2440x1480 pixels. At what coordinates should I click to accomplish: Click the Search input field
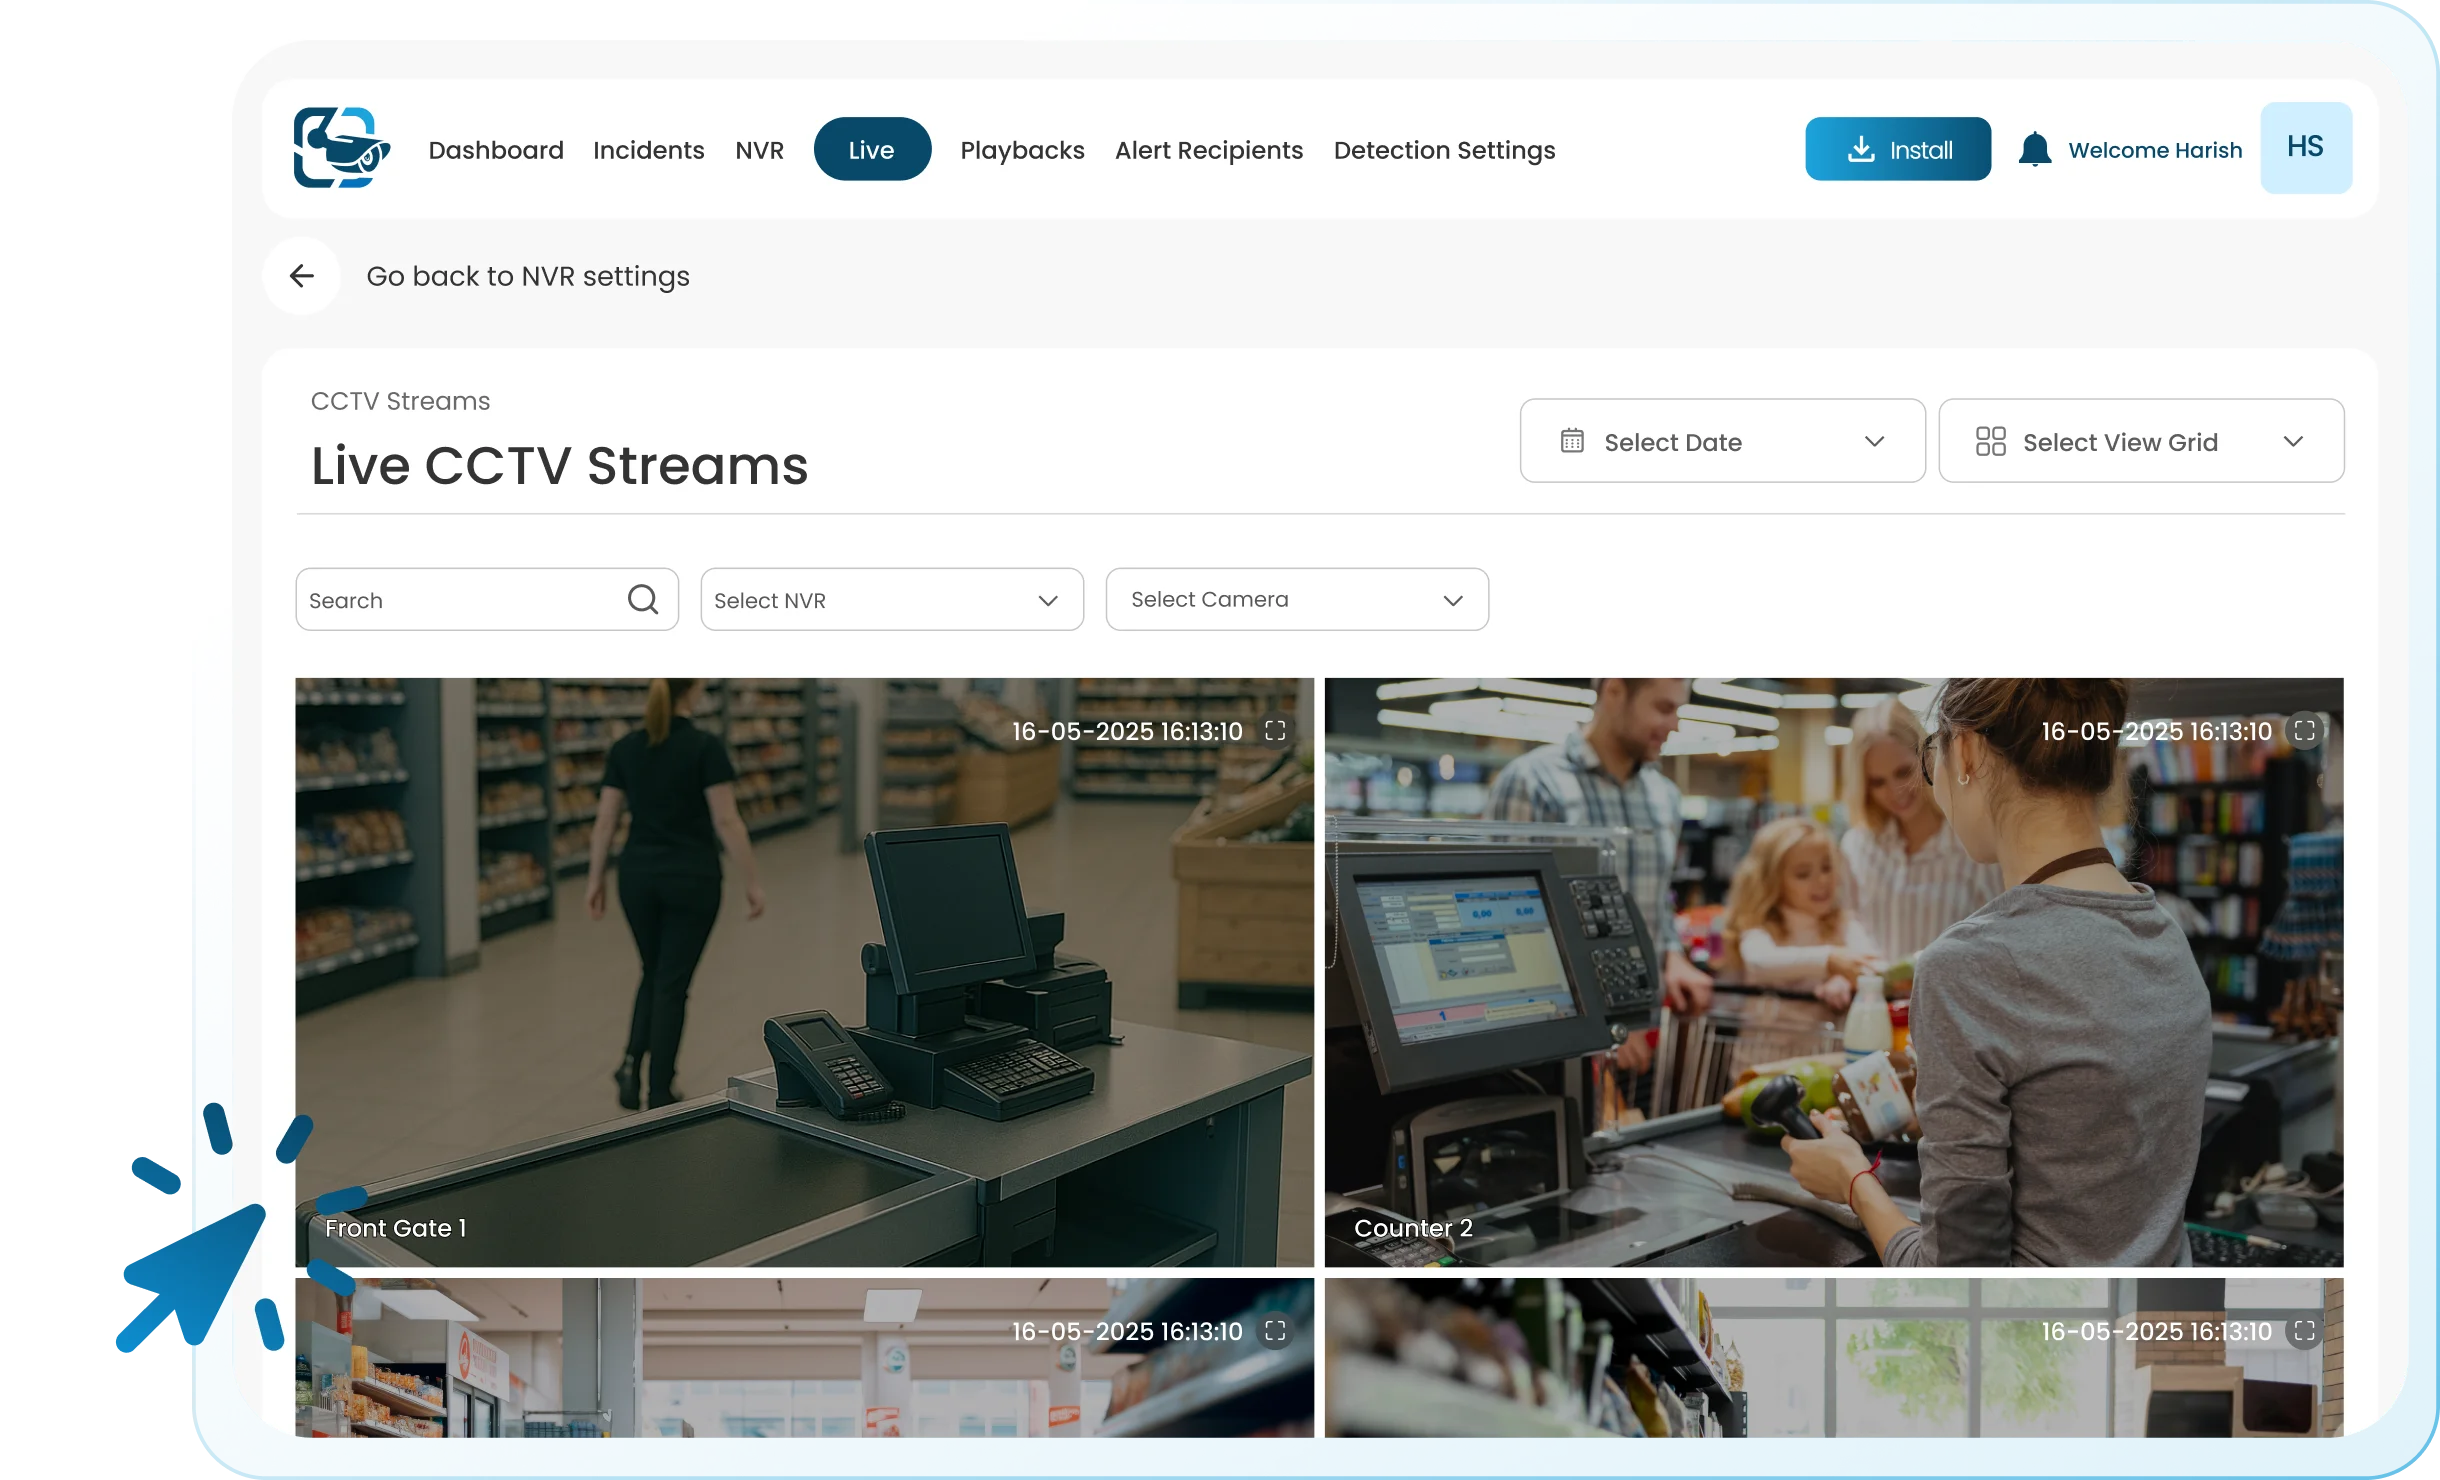[x=460, y=600]
